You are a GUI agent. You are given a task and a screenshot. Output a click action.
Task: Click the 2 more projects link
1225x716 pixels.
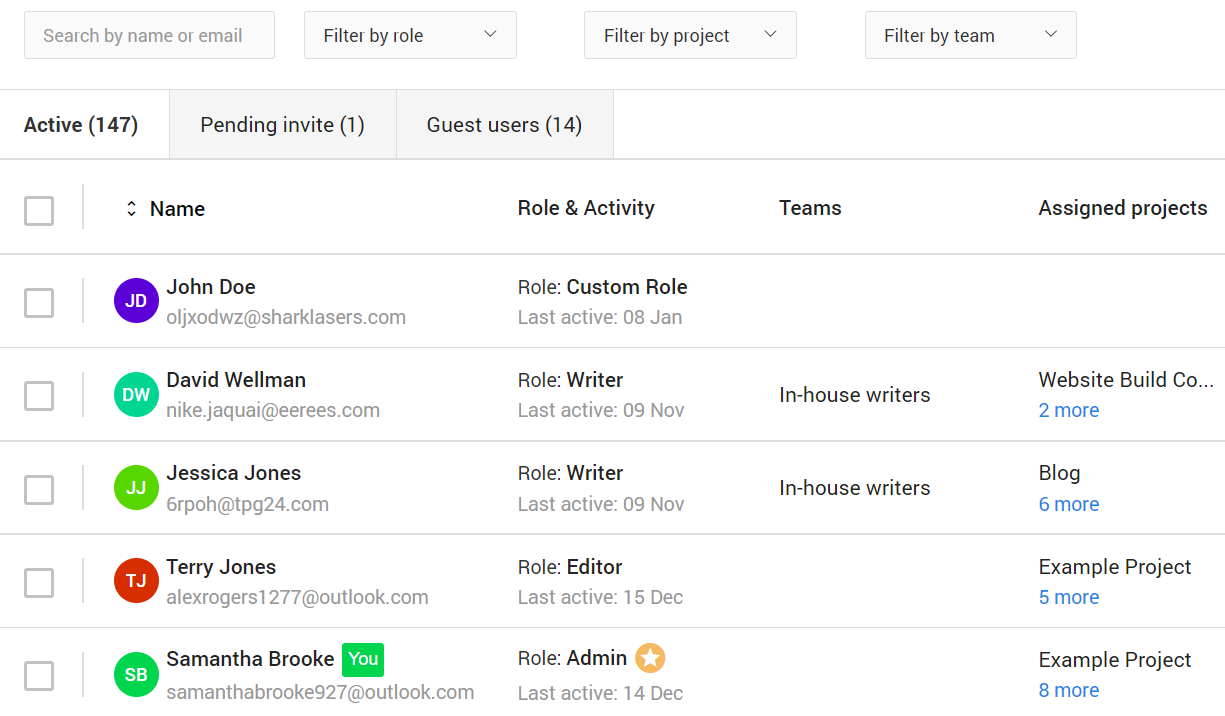1069,410
